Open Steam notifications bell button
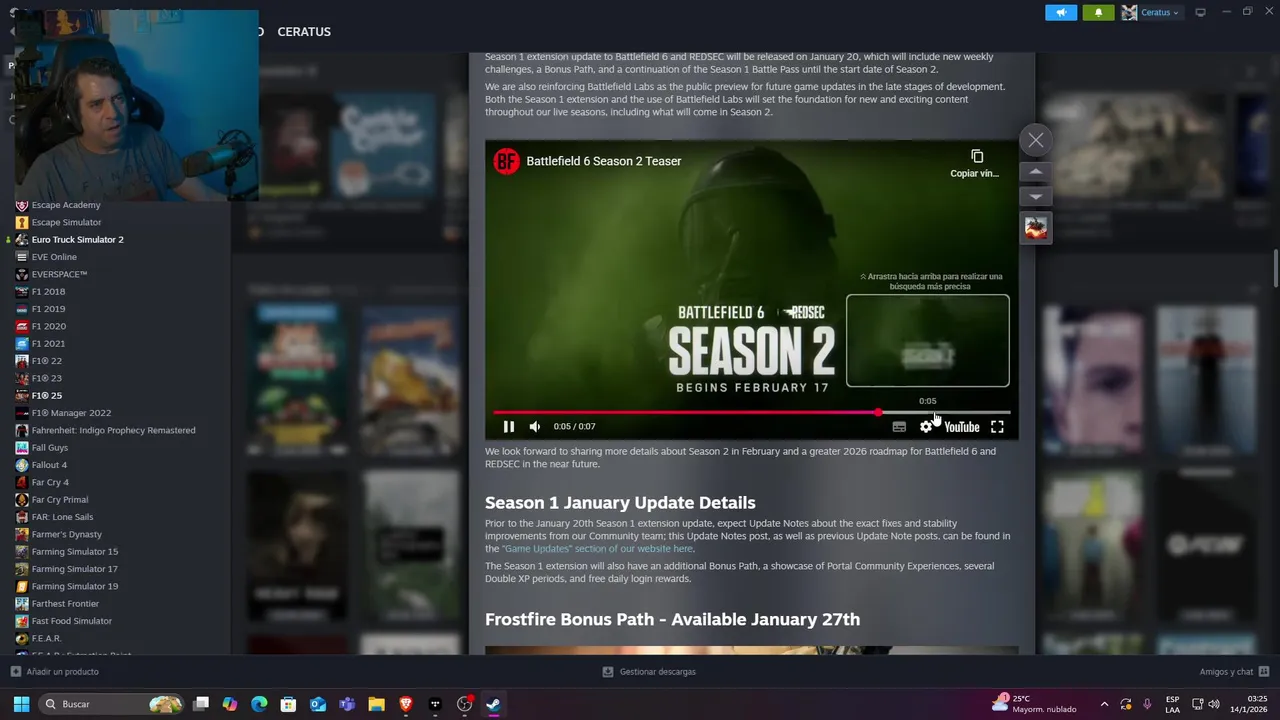 (1098, 12)
